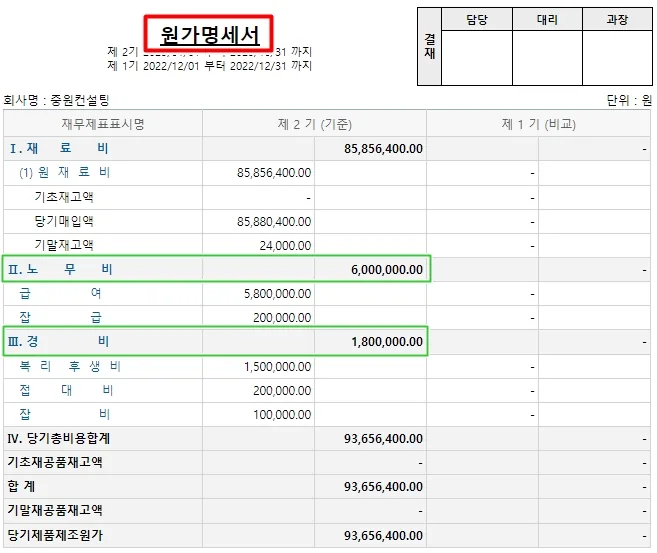
Task: Click the 노무비 total 6,000,000.00
Action: [x=387, y=269]
